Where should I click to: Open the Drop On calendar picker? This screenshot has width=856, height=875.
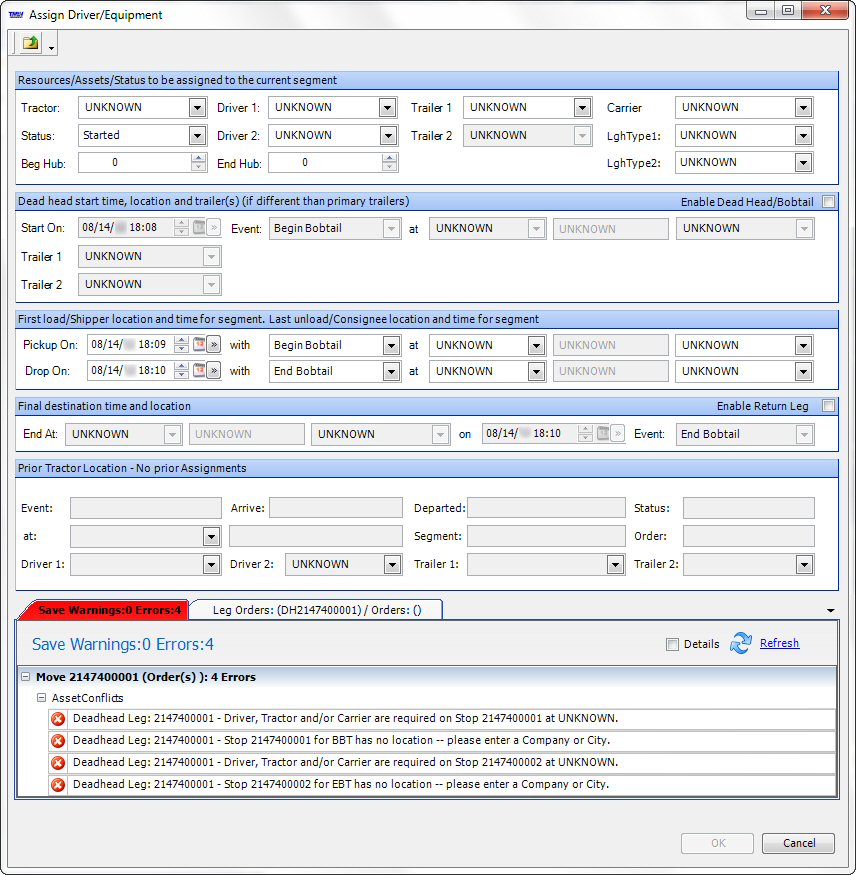(198, 371)
